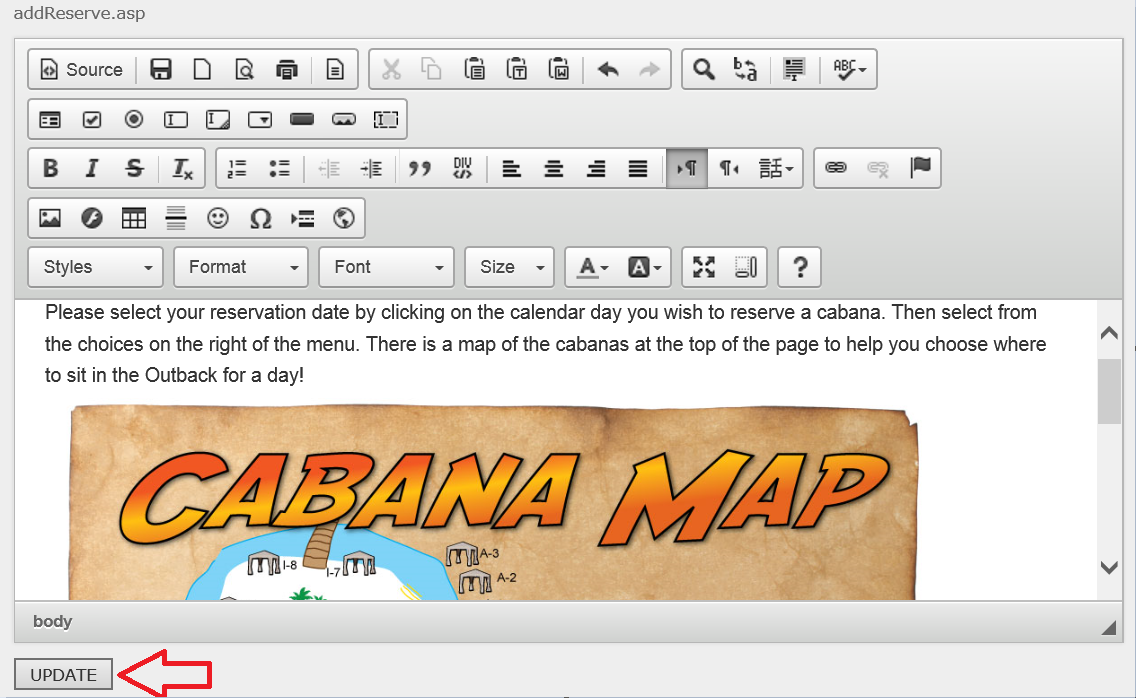Click the Insert Image icon
Image resolution: width=1136 pixels, height=698 pixels.
pos(50,218)
